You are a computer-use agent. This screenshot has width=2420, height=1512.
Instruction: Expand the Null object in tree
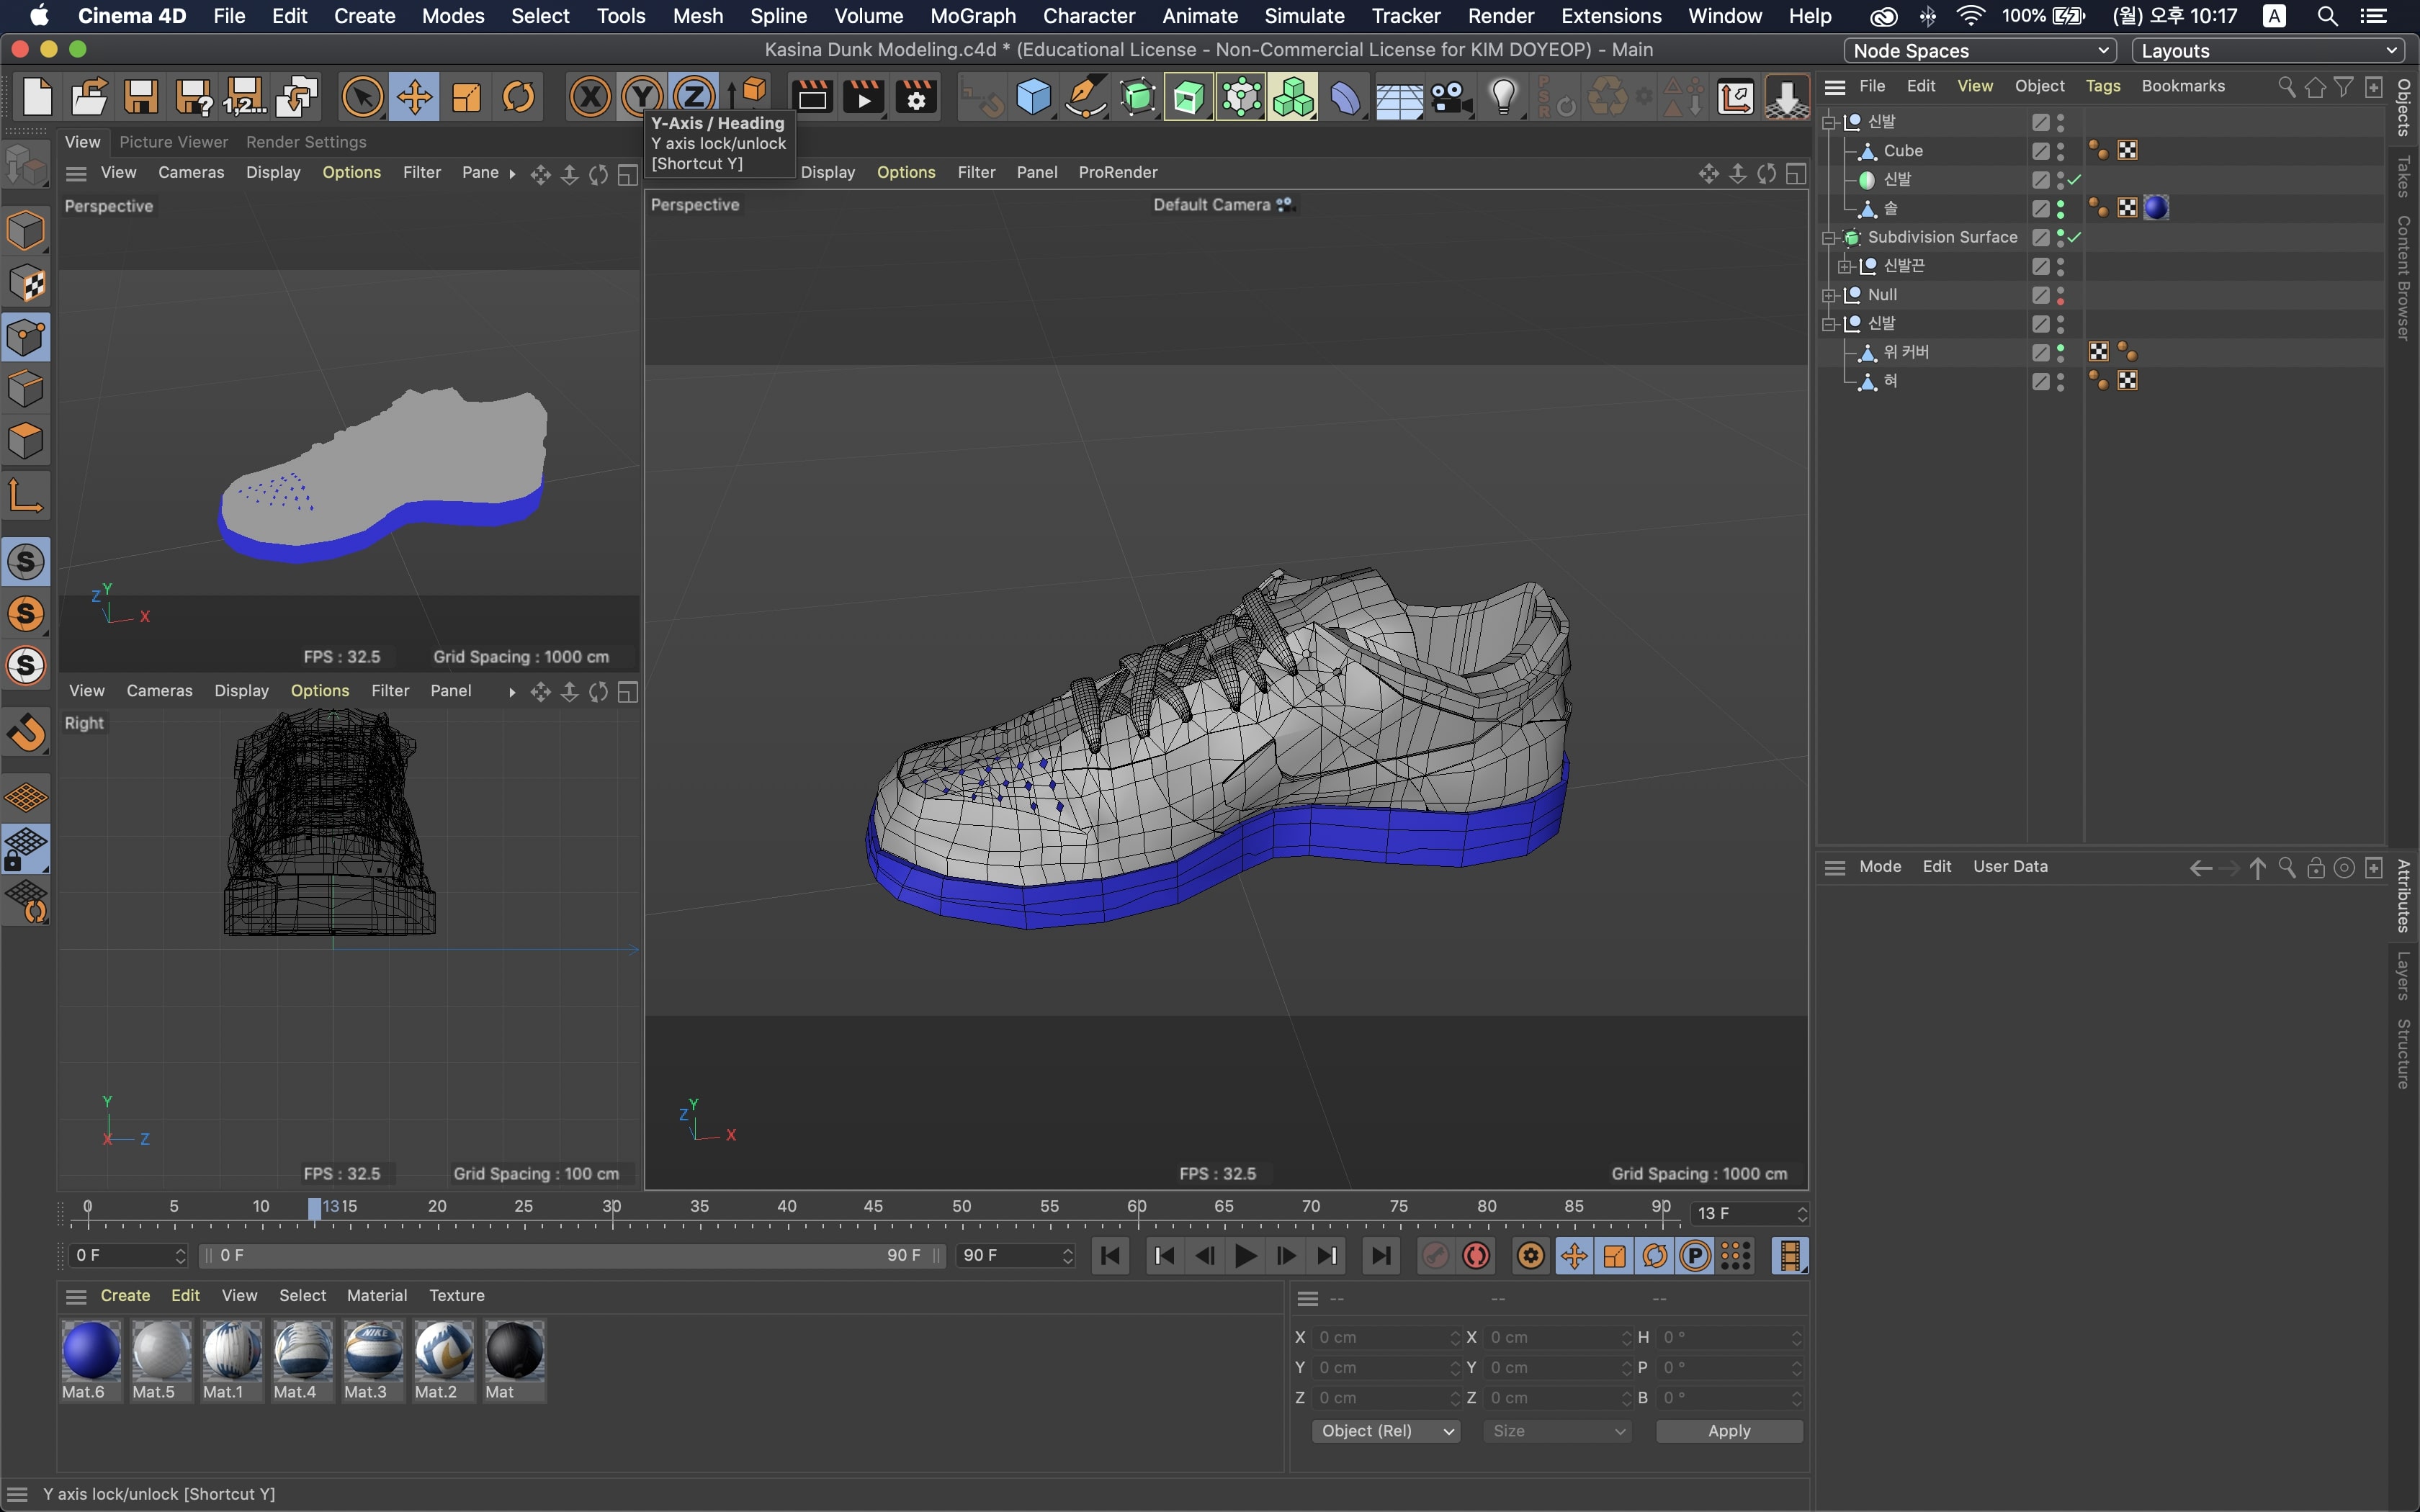click(1829, 295)
